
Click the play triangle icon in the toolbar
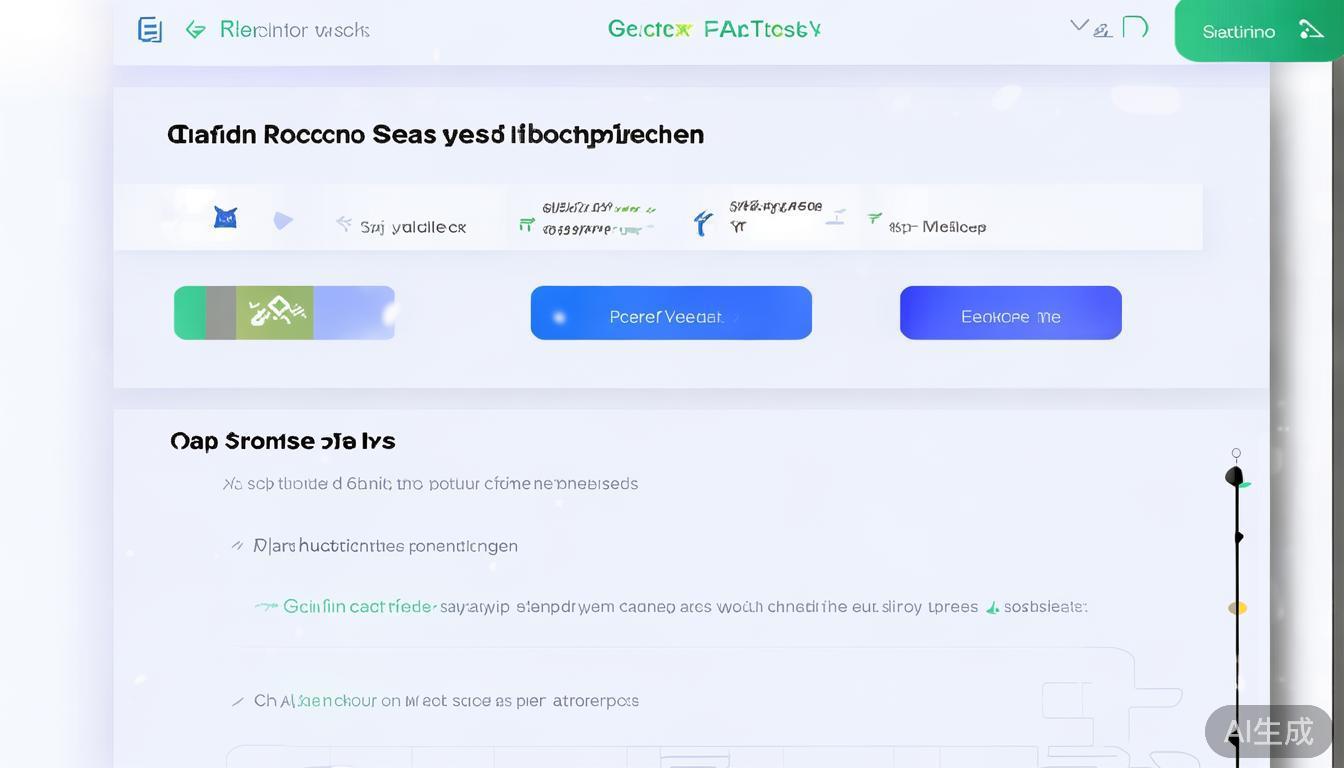283,220
